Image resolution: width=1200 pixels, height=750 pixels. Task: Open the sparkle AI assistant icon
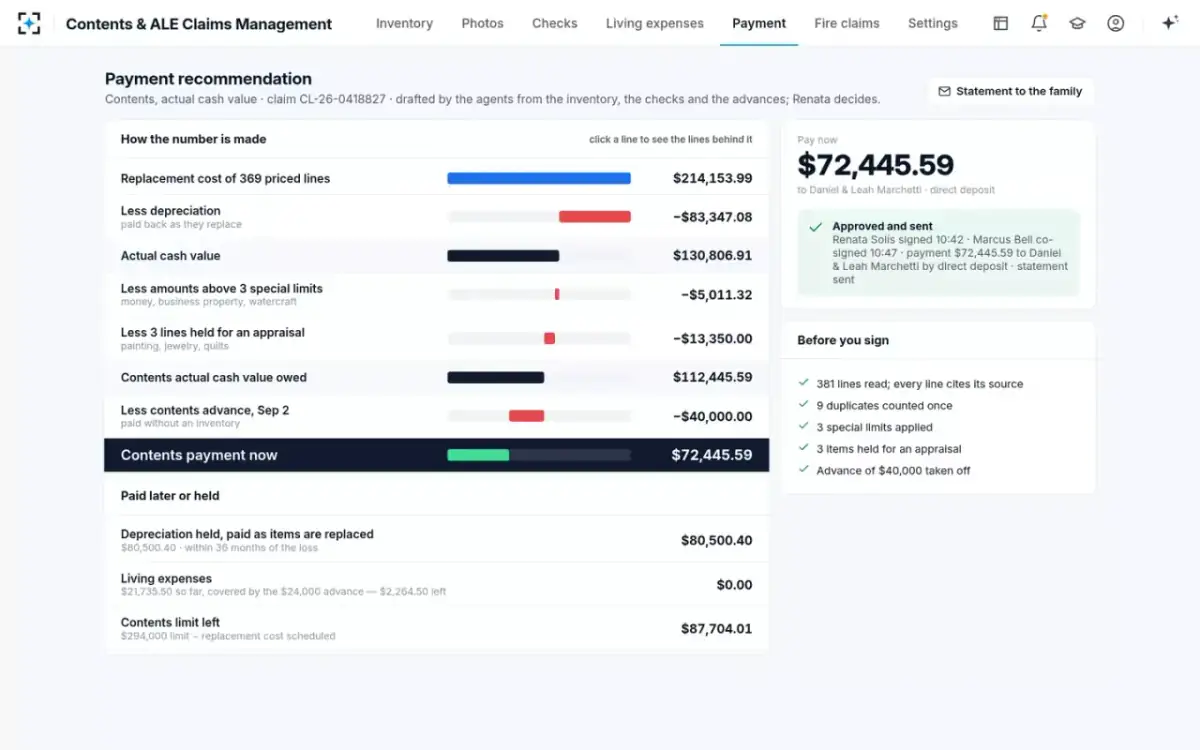[x=1169, y=23]
